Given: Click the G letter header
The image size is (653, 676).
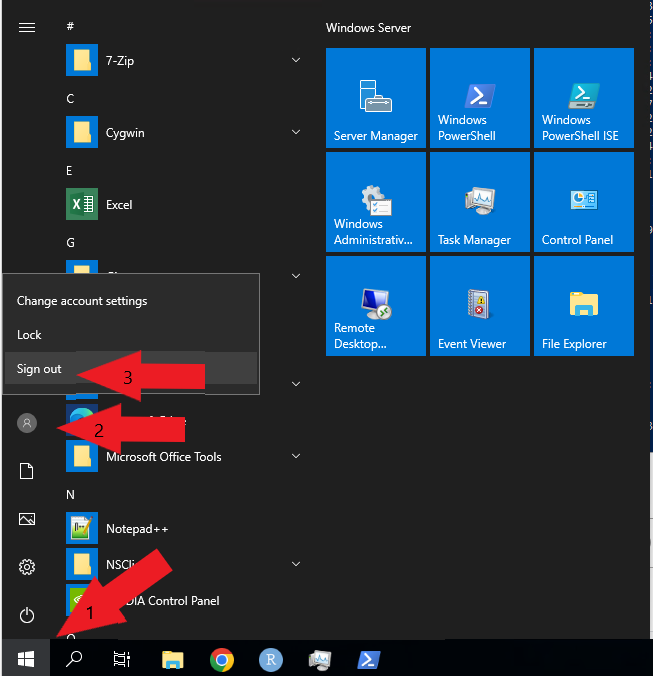Looking at the screenshot, I should (x=70, y=243).
